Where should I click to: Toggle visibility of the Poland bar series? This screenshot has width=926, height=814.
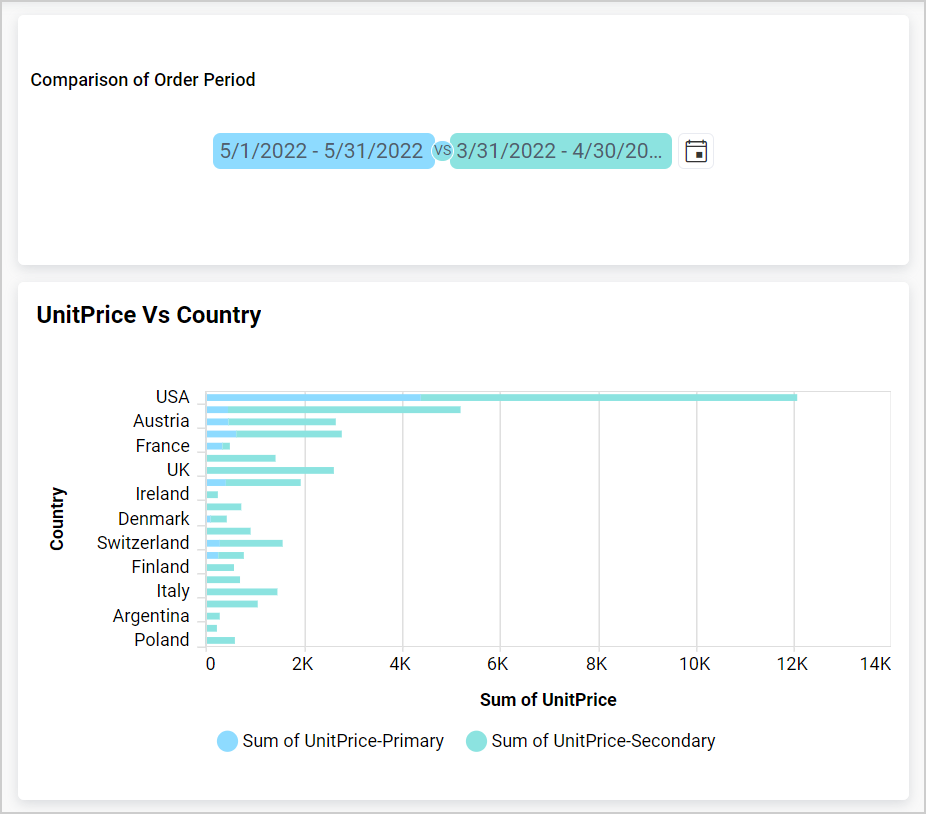pos(220,639)
